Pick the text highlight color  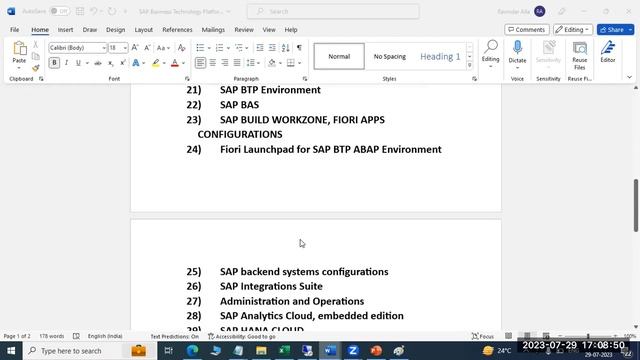[156, 63]
